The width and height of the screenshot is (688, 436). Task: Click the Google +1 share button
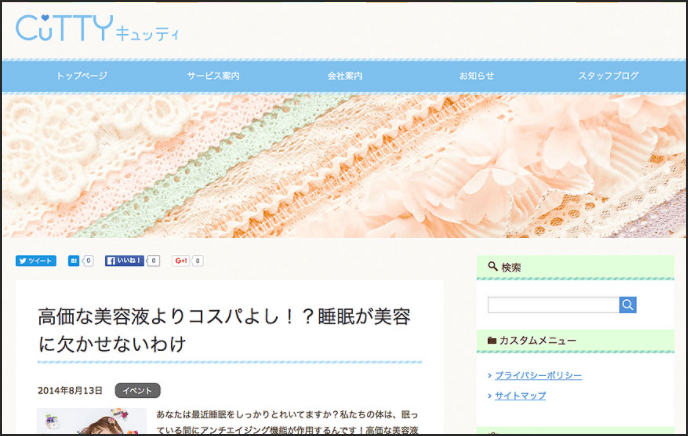click(181, 261)
